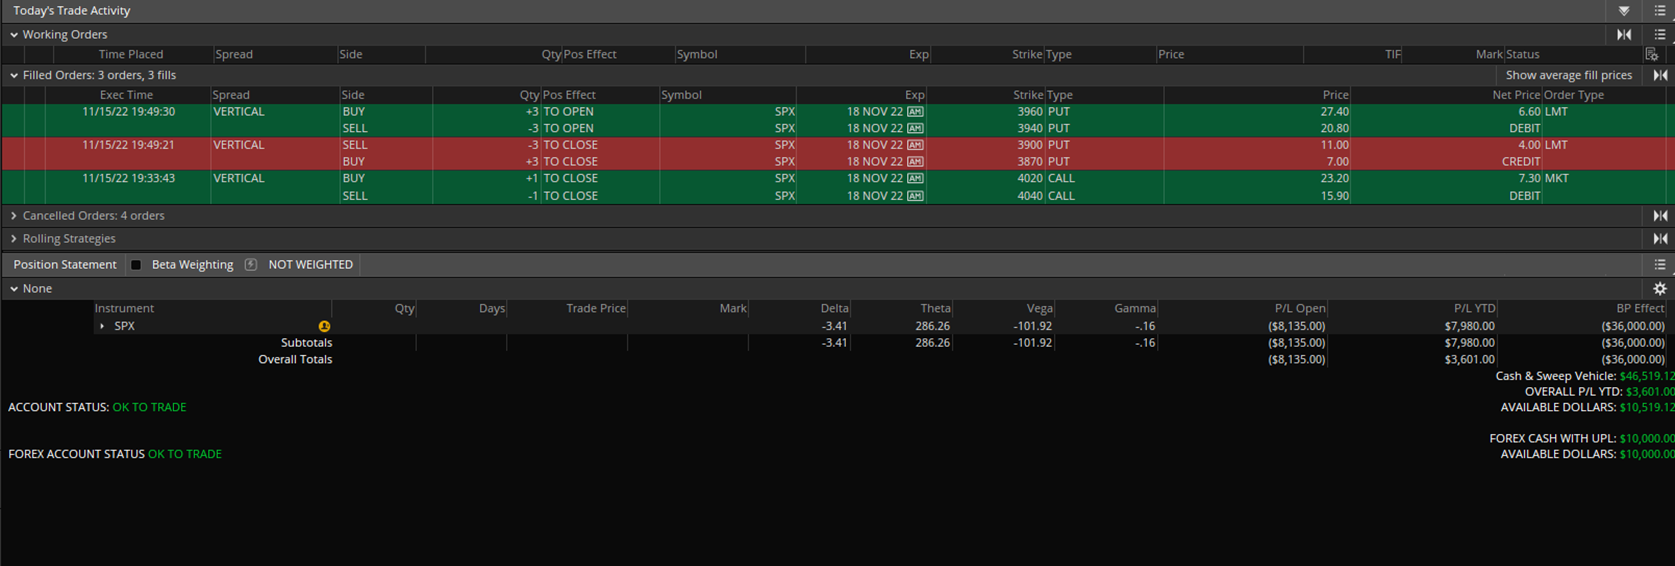Click the Beta Weighting symbol icon box

tap(251, 265)
